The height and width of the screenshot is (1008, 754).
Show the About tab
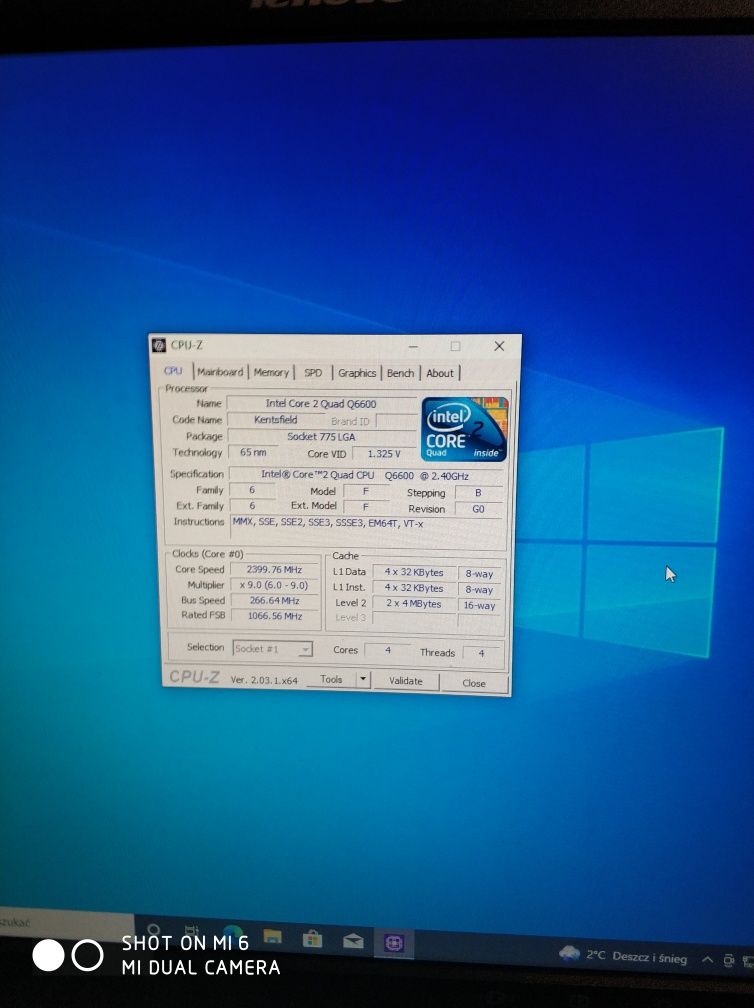(440, 374)
